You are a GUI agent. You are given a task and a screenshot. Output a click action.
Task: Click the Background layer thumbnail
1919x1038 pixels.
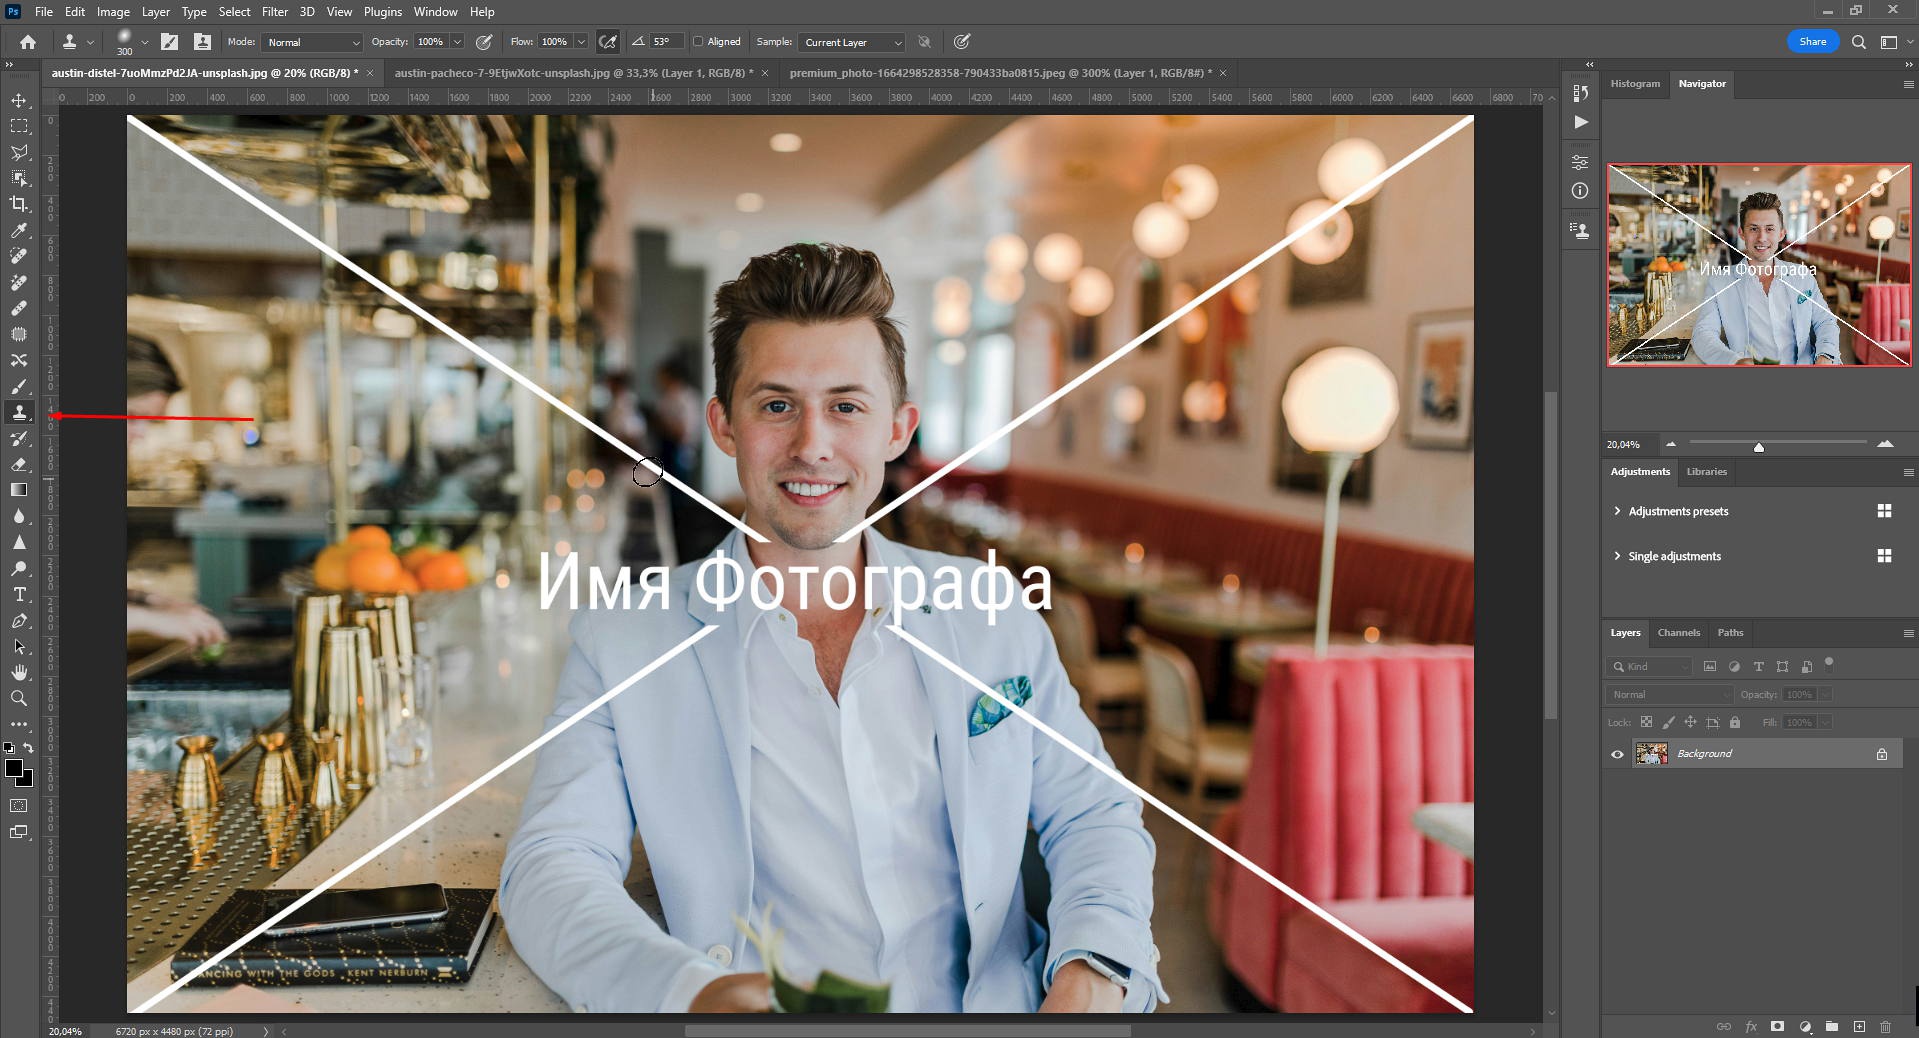tap(1650, 754)
